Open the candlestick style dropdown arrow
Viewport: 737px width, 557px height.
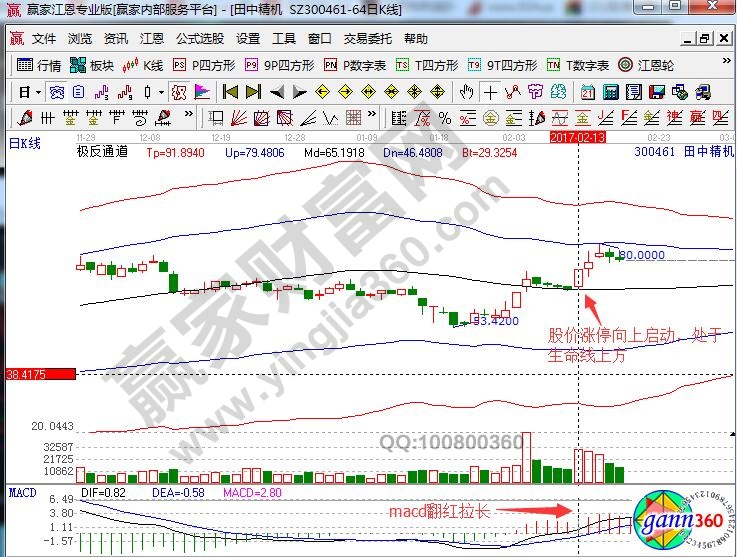click(161, 91)
